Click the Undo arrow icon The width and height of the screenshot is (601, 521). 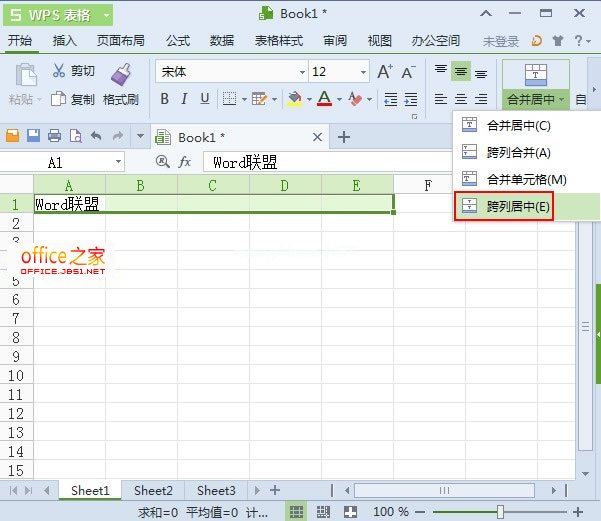pyautogui.click(x=96, y=136)
